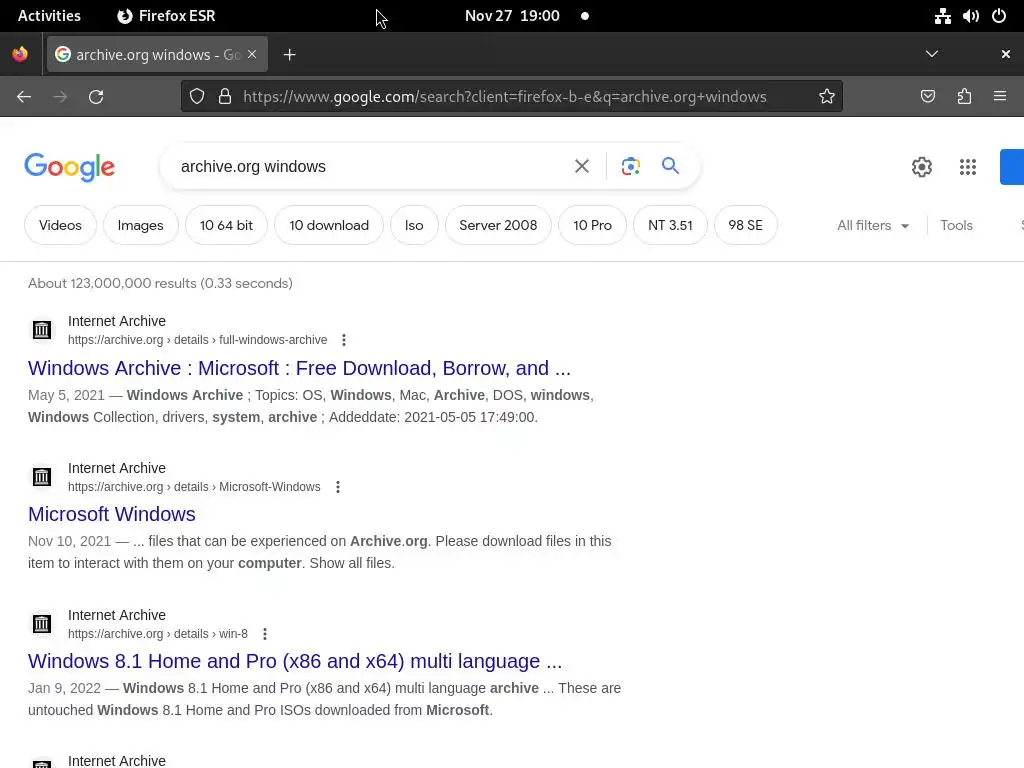Open Google quick settings gear
Screen dimensions: 1024x768
(x=921, y=167)
